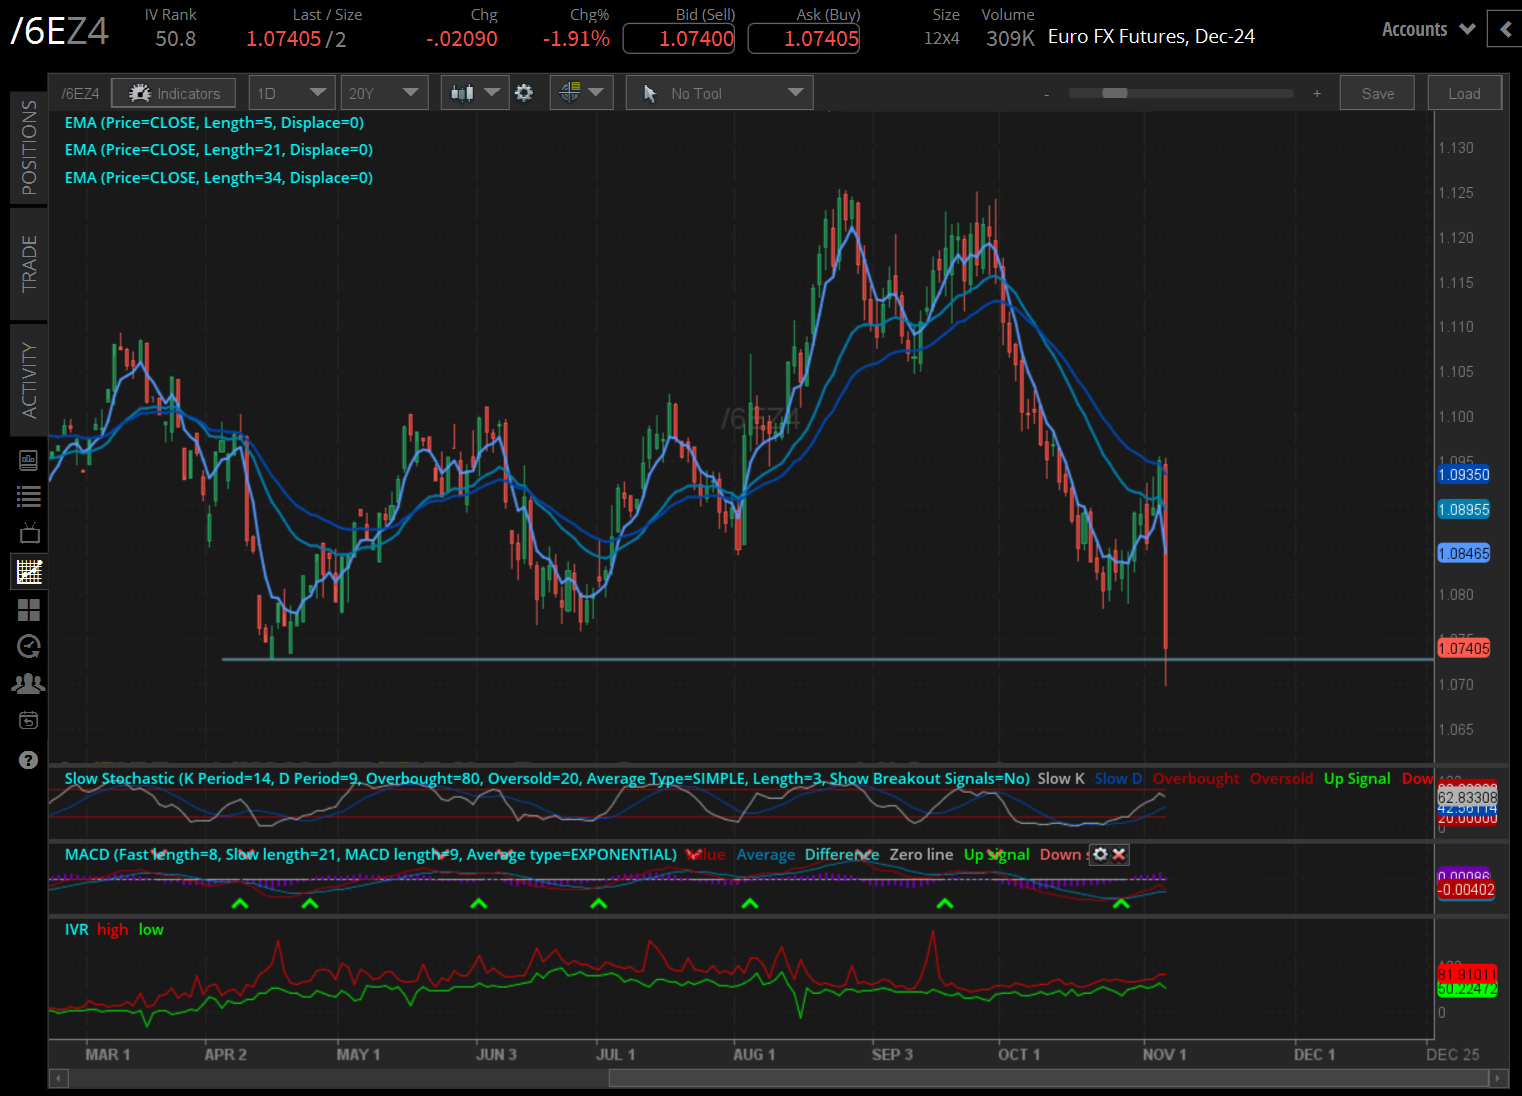
Task: Click the Bid (Sell) price box
Action: coord(679,39)
